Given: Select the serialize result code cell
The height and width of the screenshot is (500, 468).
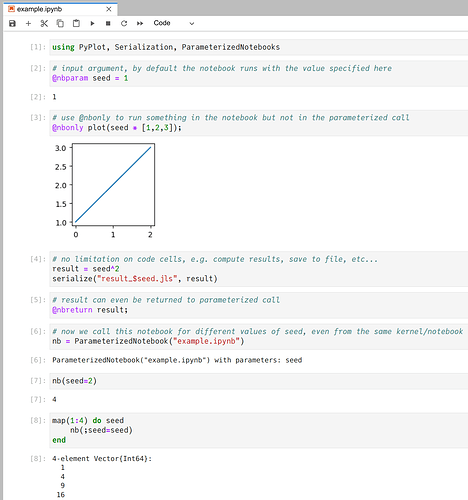Looking at the screenshot, I should (x=259, y=269).
